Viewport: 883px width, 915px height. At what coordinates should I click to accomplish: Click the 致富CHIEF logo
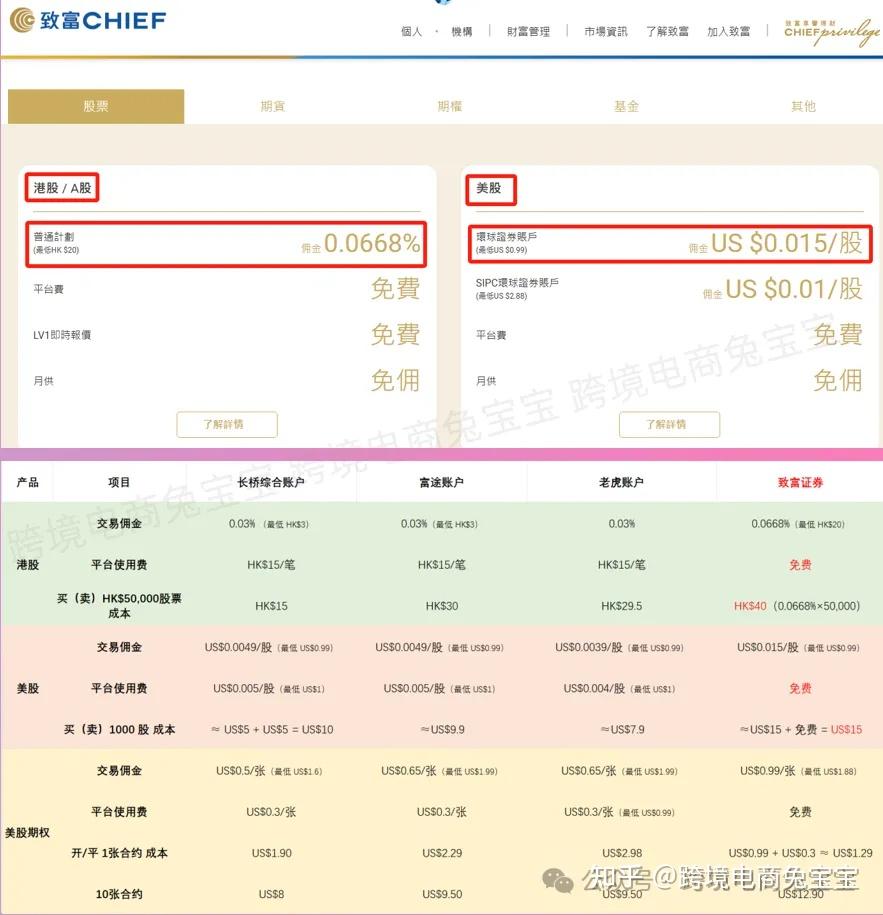[x=87, y=19]
